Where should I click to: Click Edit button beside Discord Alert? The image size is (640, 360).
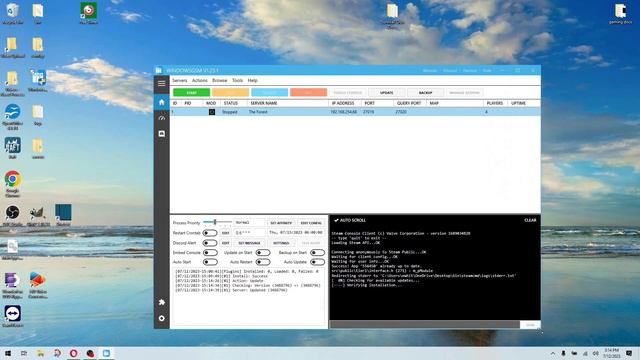pos(225,243)
